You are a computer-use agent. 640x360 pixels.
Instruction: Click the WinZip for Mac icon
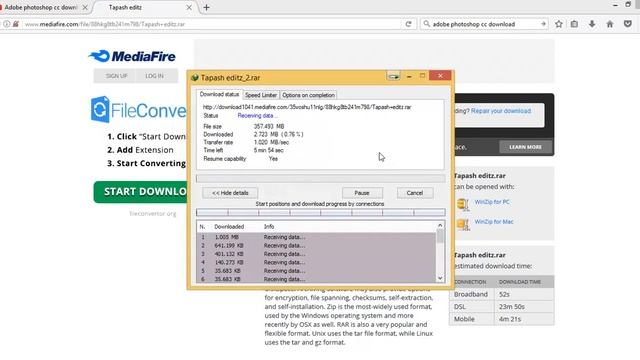[463, 224]
